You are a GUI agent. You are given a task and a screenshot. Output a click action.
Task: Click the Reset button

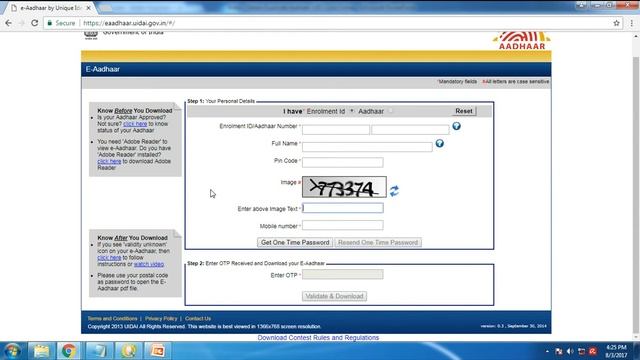464,111
